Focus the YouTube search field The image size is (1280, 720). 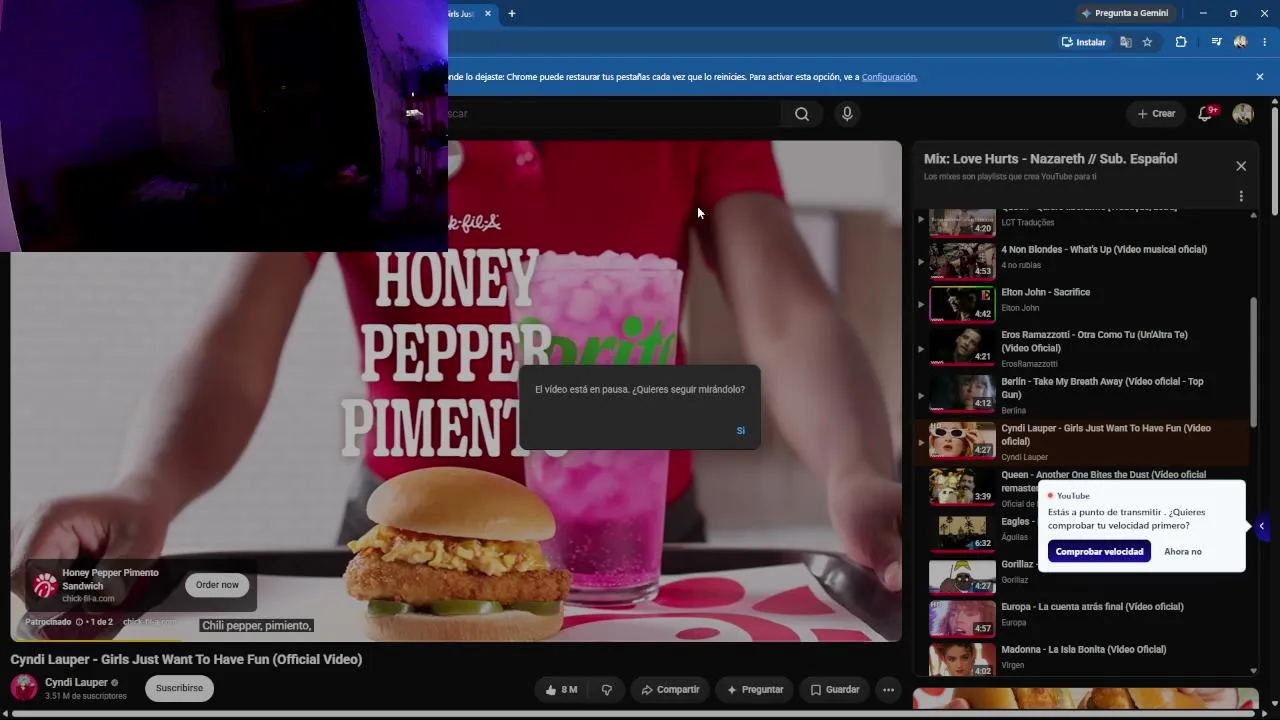pos(613,114)
